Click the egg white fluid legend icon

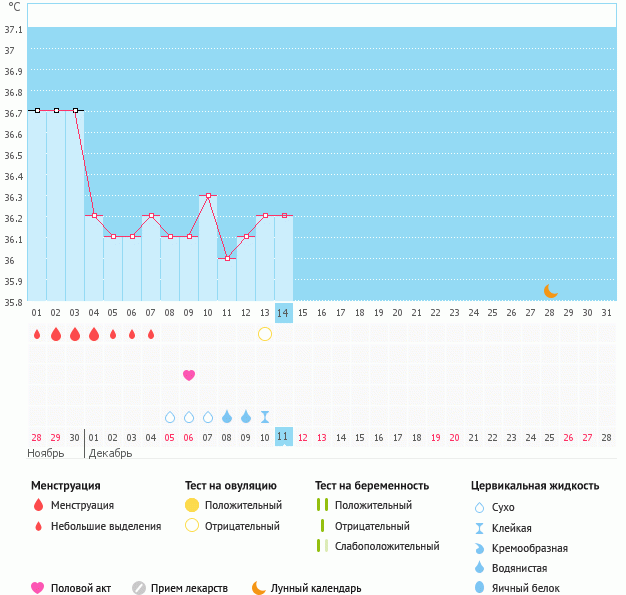click(481, 588)
